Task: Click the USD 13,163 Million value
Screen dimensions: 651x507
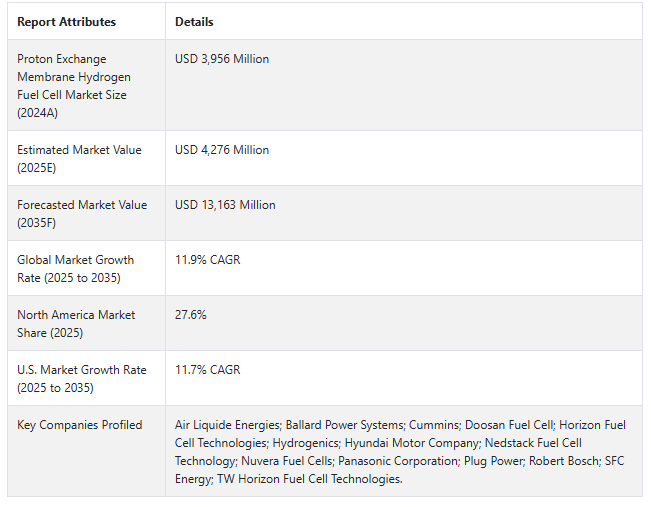Action: pos(225,205)
